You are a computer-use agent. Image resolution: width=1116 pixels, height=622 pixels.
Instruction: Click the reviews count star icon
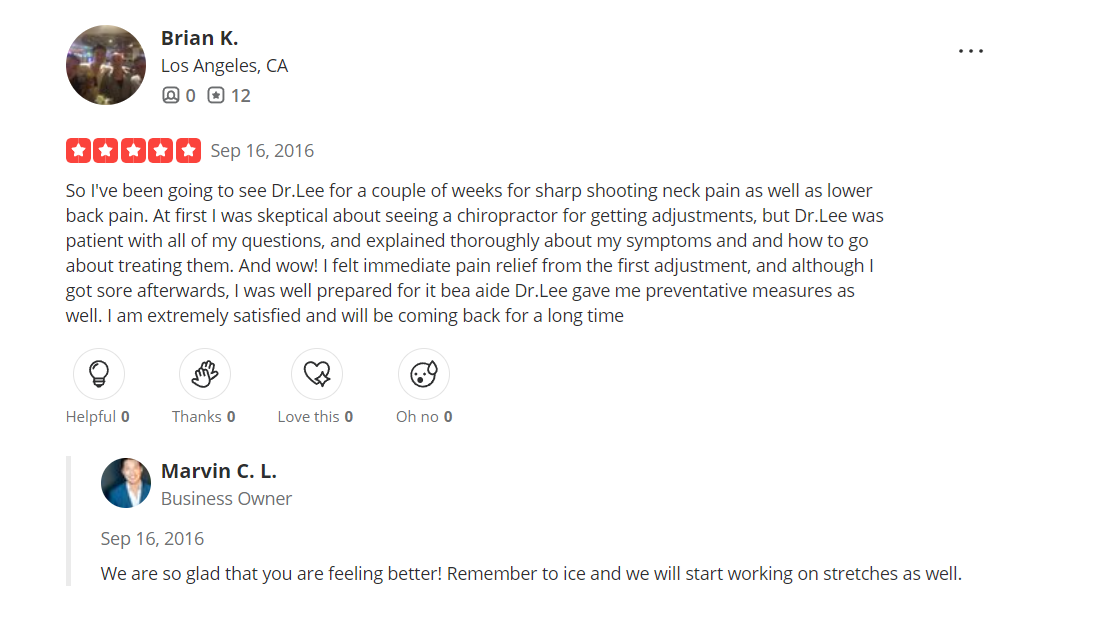[216, 96]
